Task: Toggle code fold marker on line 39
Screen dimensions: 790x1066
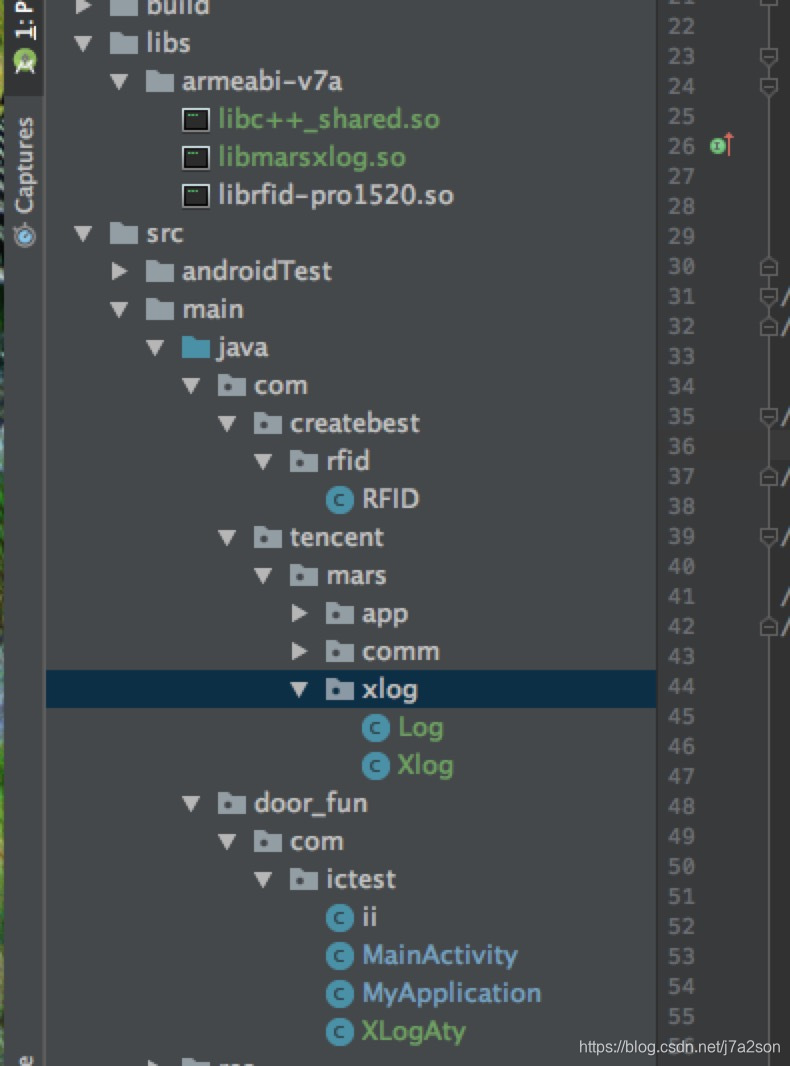Action: pyautogui.click(x=768, y=537)
